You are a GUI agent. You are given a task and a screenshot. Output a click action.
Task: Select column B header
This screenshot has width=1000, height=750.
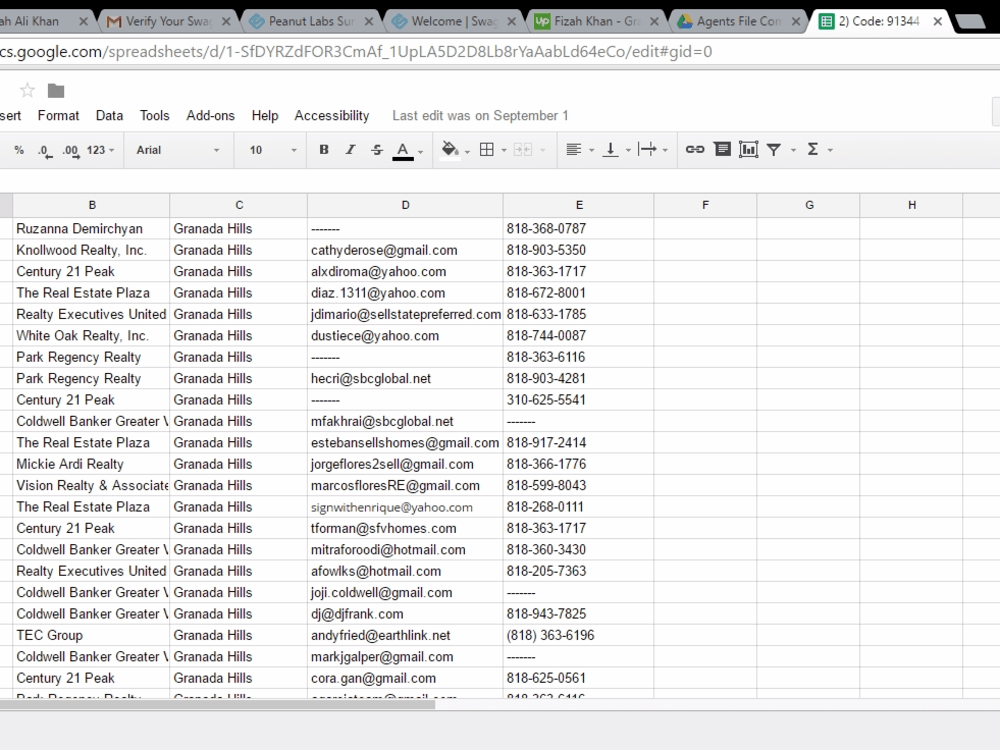[x=92, y=205]
